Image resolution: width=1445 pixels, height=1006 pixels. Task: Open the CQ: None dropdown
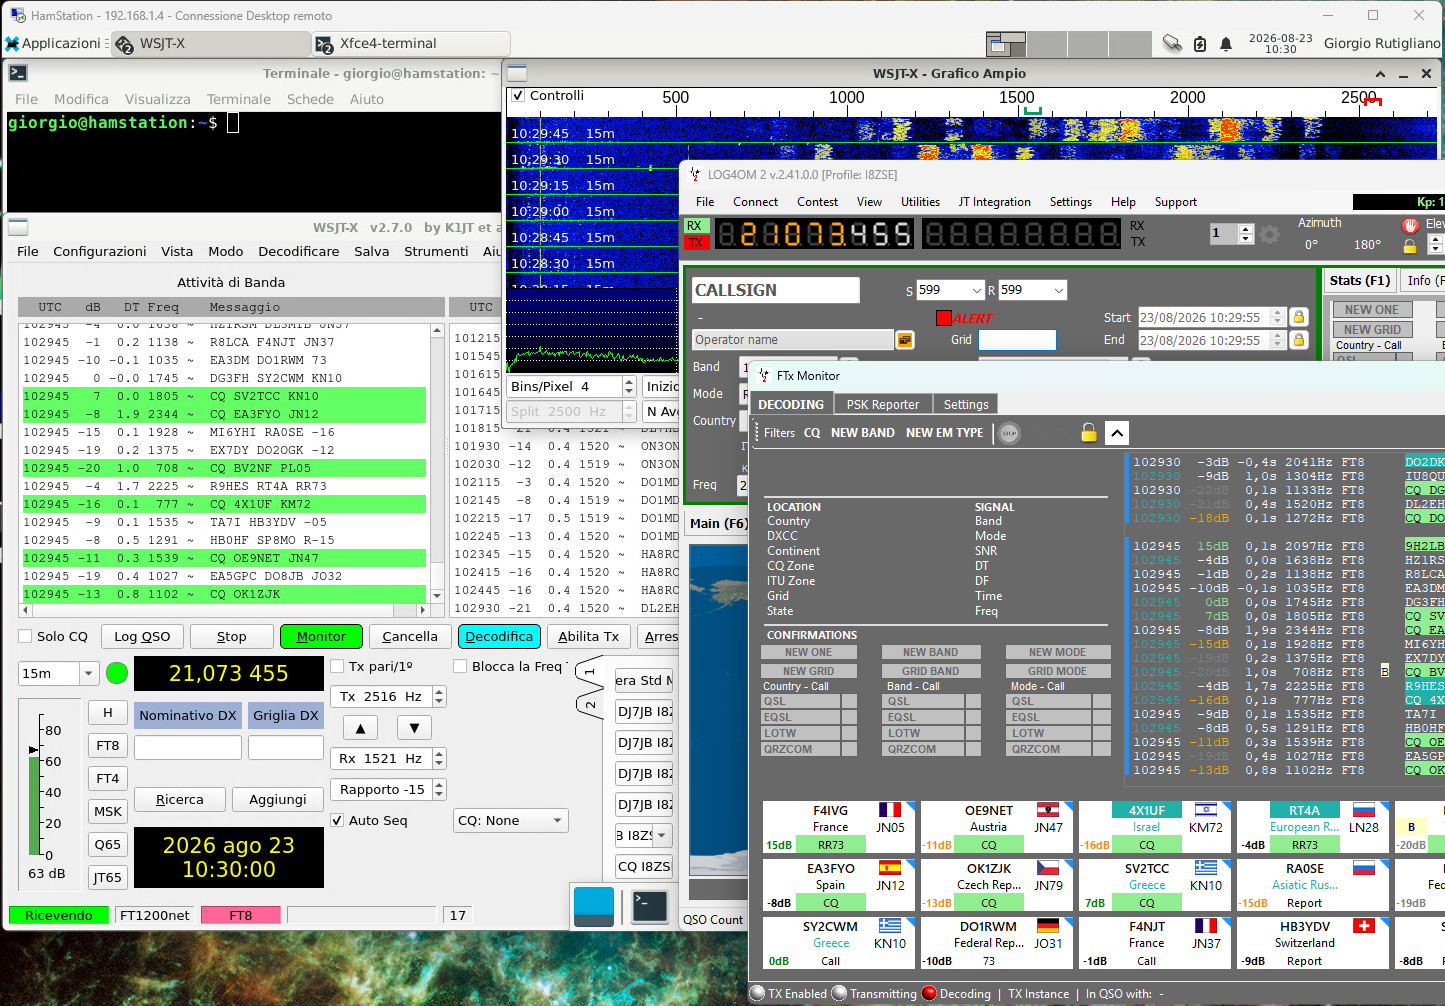click(x=511, y=821)
